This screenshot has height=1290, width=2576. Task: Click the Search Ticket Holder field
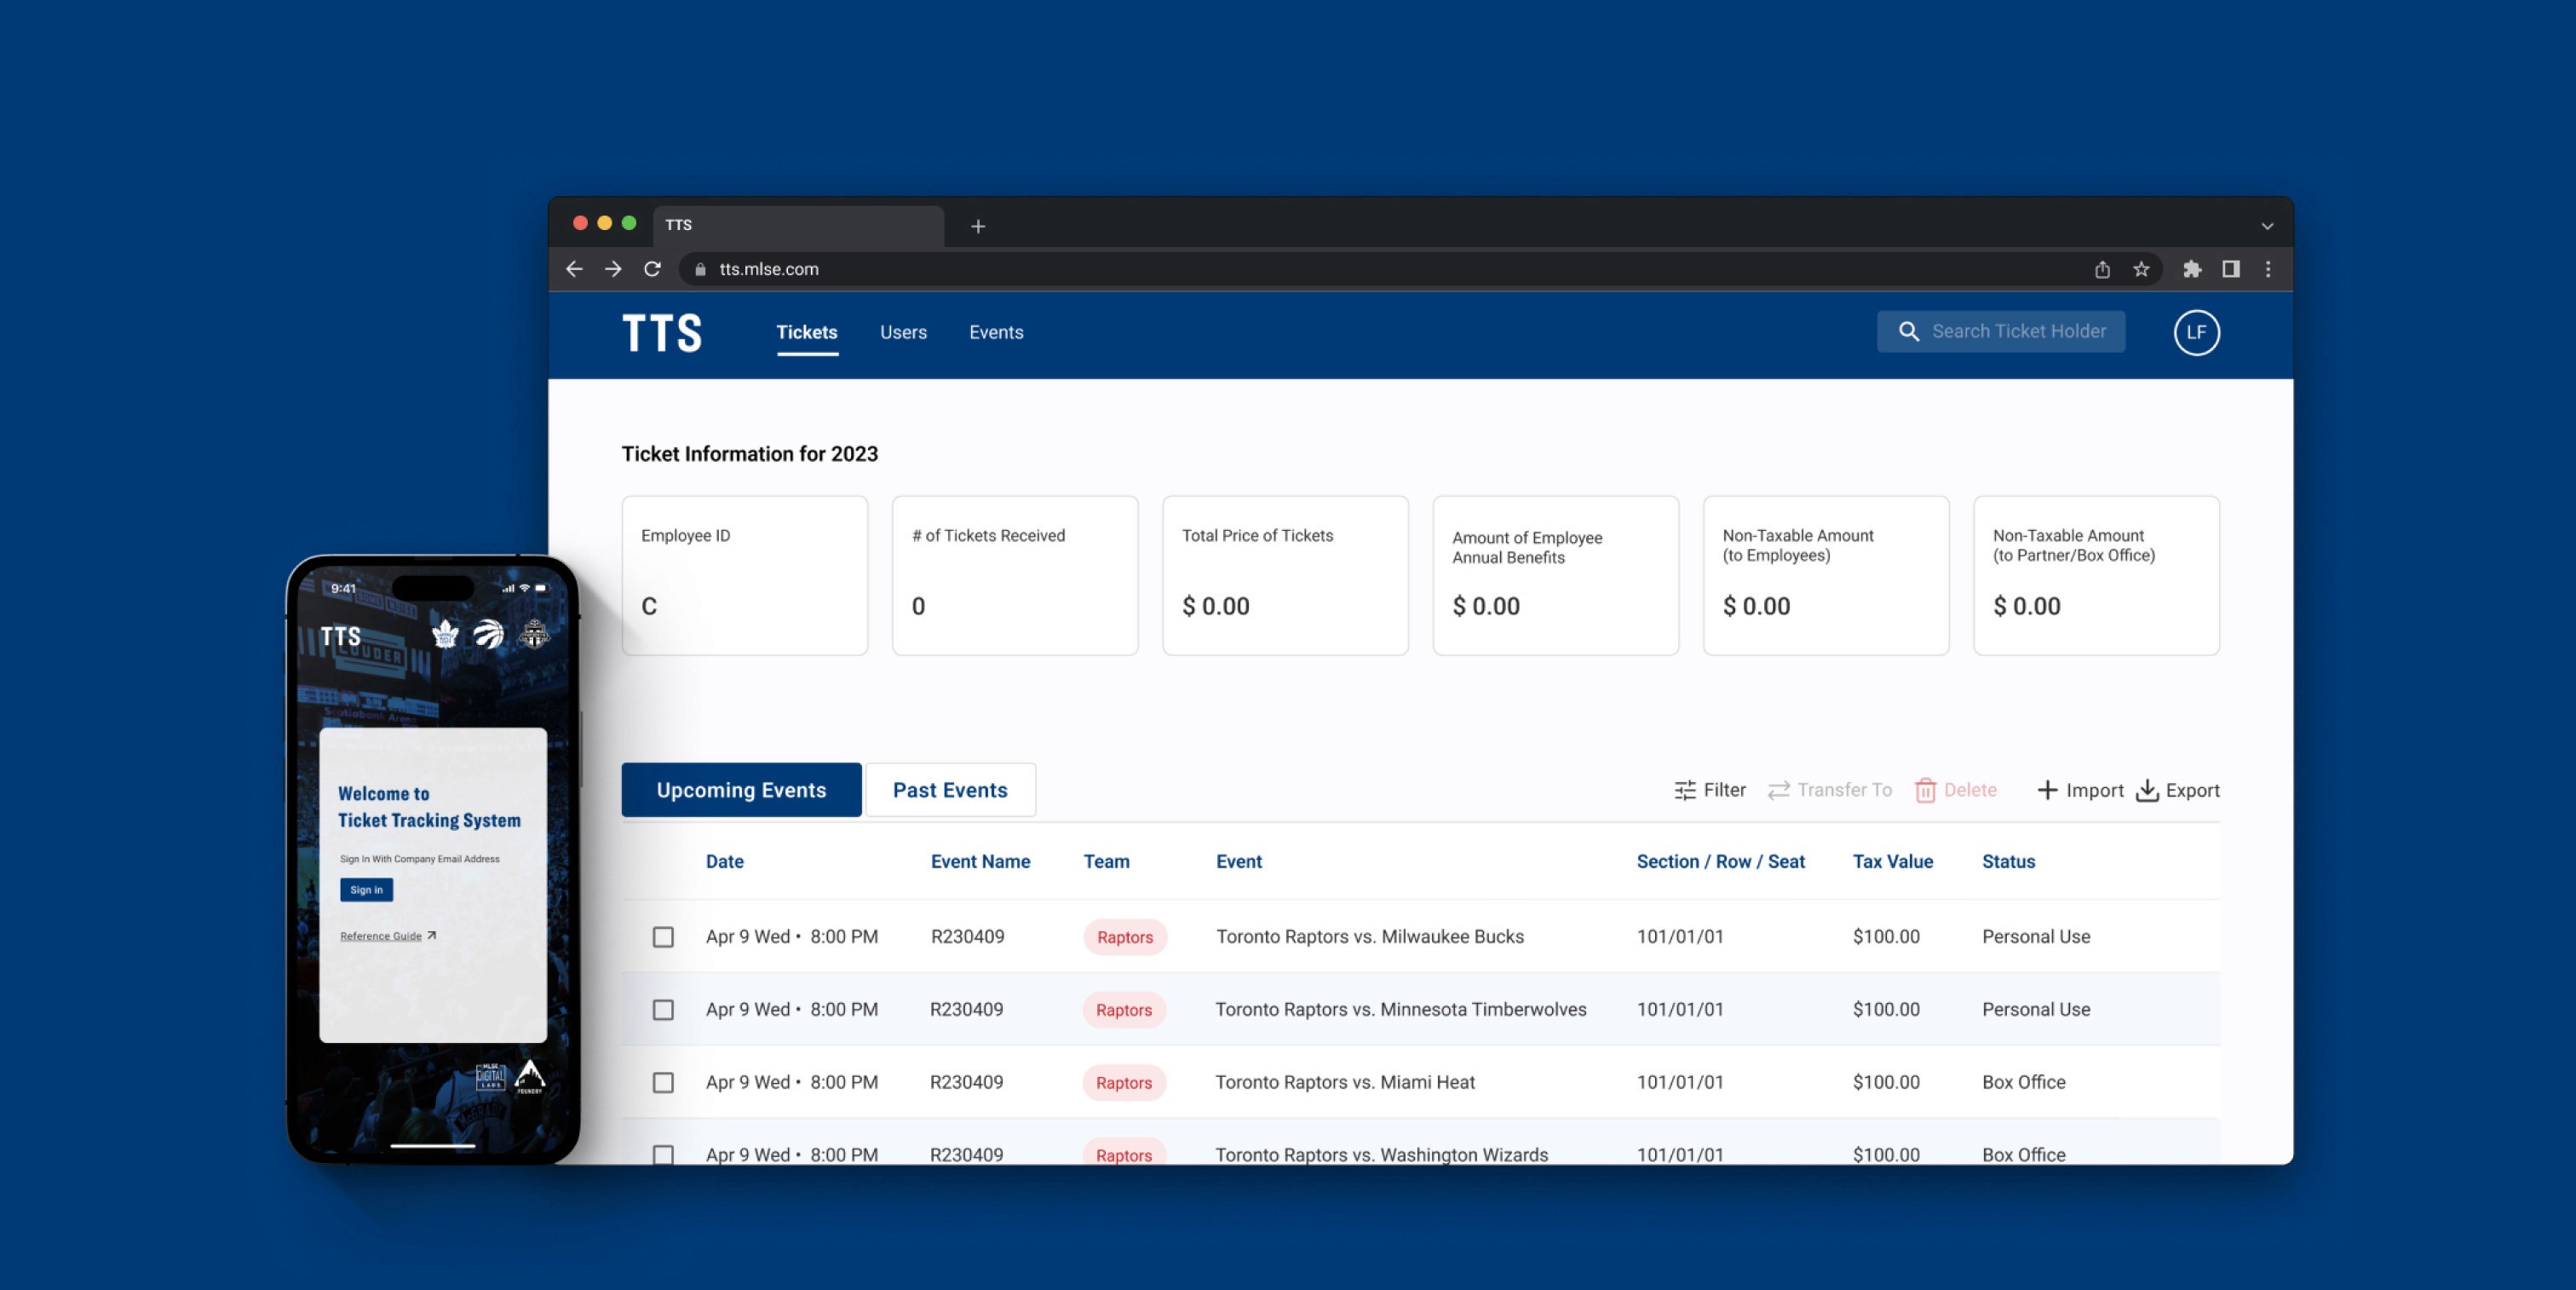tap(2017, 331)
